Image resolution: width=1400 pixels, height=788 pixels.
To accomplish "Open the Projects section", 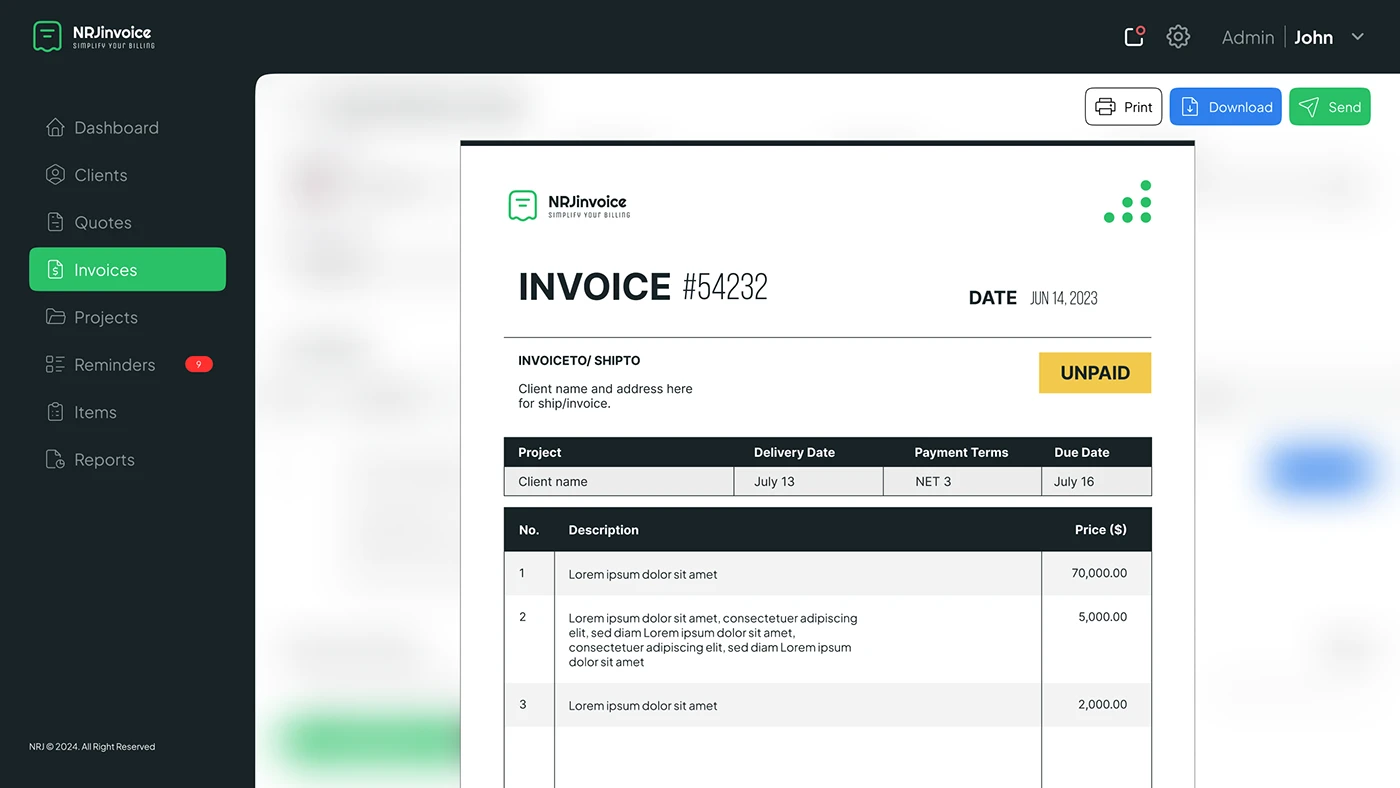I will click(x=127, y=317).
